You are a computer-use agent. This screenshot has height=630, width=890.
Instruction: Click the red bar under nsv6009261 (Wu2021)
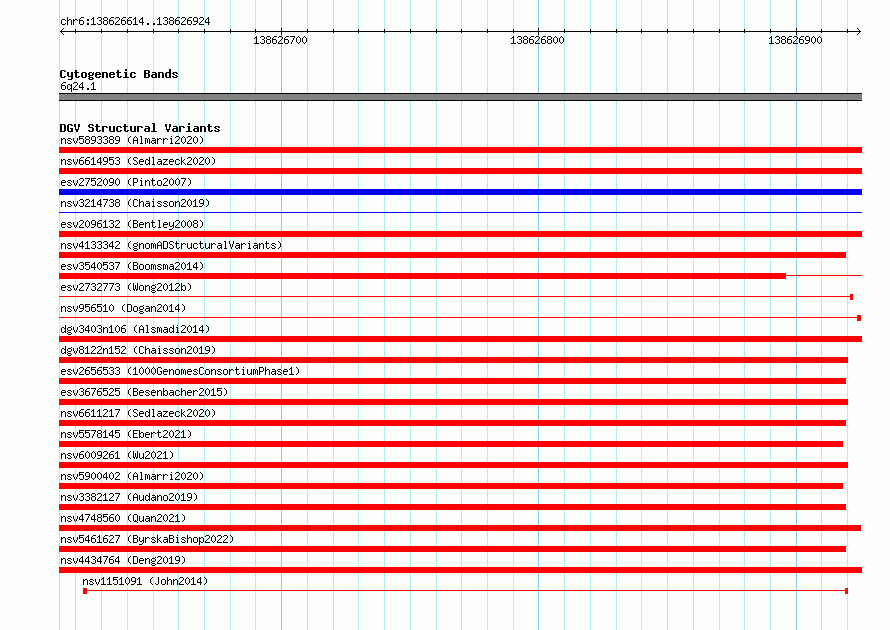(x=454, y=465)
